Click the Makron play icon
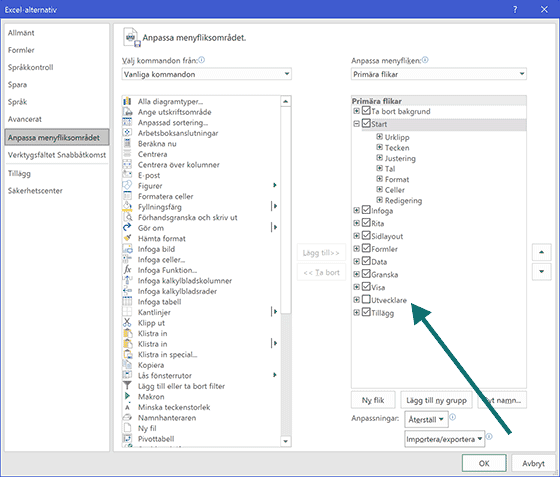The width and height of the screenshot is (560, 477). [127, 397]
